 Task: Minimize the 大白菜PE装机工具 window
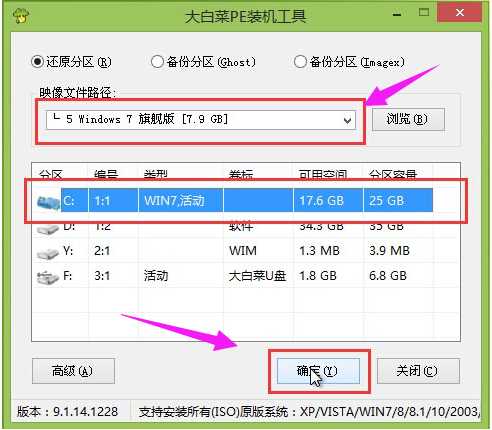click(x=397, y=14)
